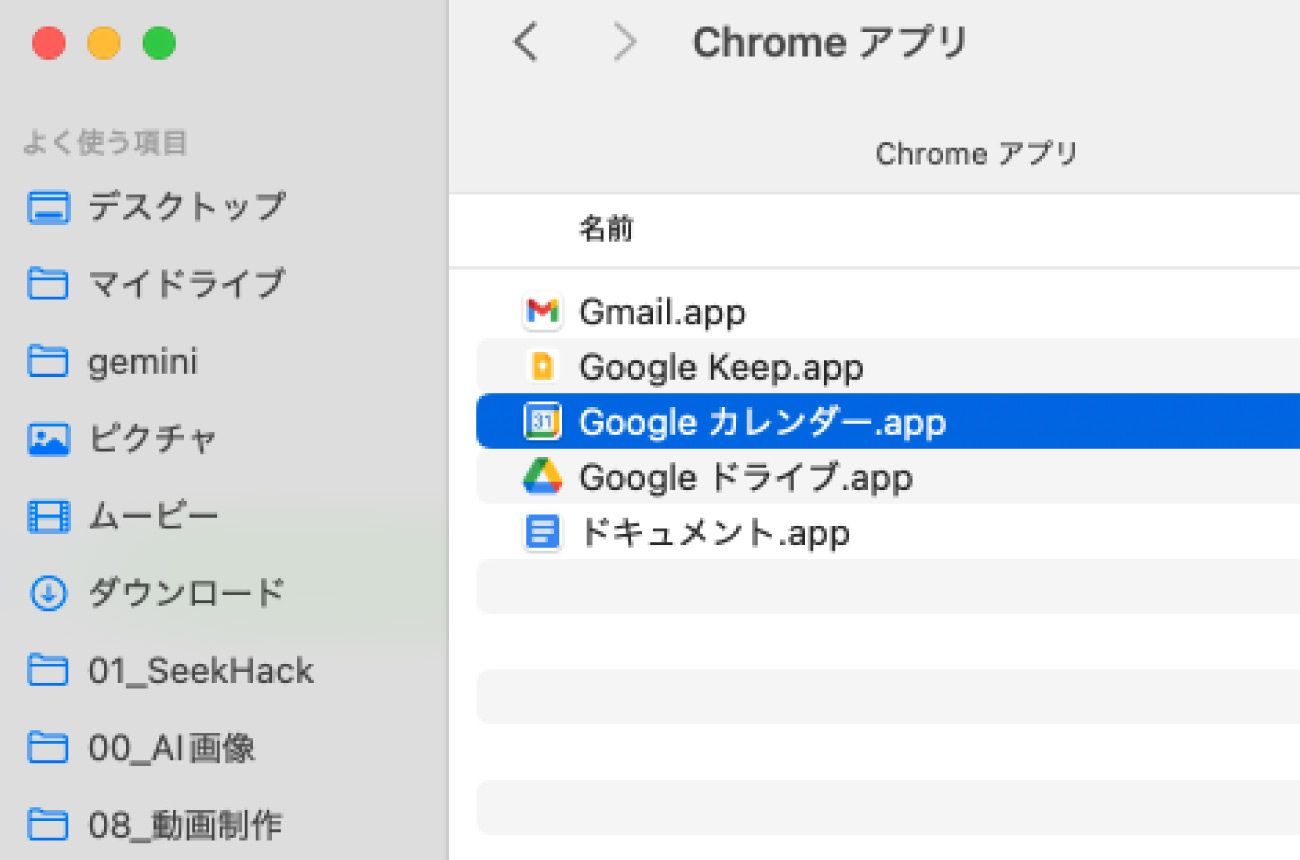Click the 01_SeekHack folder icon
The height and width of the screenshot is (860, 1300).
pyautogui.click(x=49, y=670)
